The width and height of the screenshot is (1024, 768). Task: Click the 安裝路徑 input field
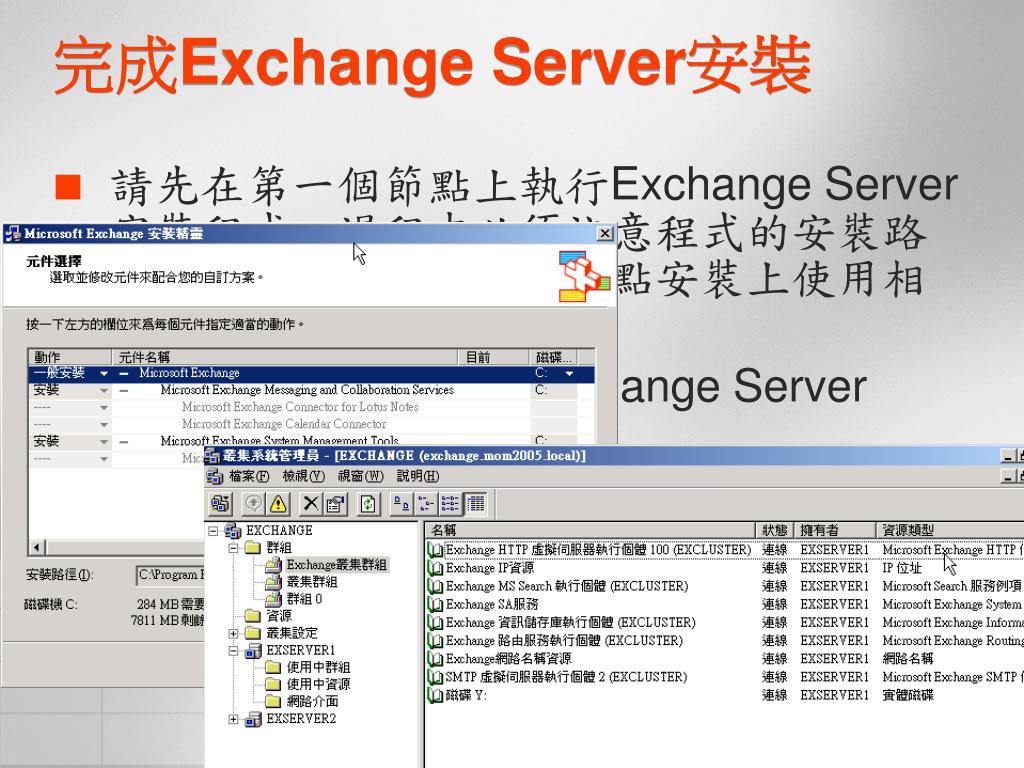pyautogui.click(x=170, y=575)
